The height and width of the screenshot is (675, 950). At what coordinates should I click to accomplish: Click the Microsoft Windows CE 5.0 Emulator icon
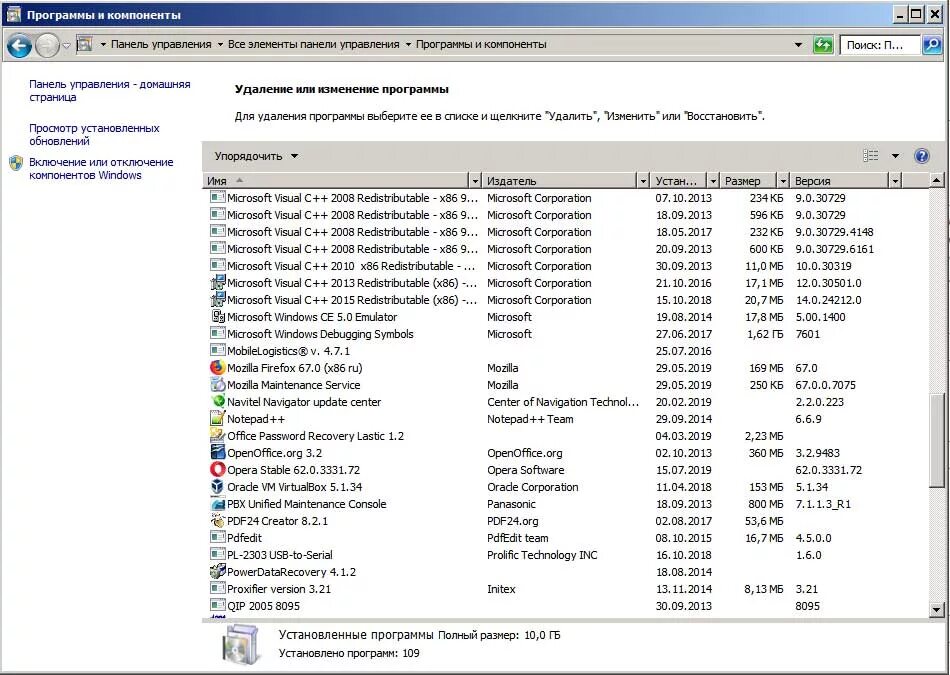pyautogui.click(x=218, y=317)
